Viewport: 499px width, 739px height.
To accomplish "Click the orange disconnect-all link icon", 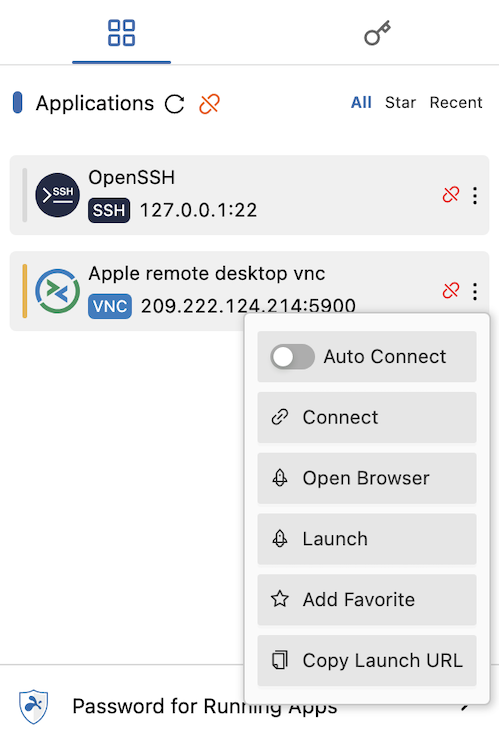I will (x=209, y=104).
